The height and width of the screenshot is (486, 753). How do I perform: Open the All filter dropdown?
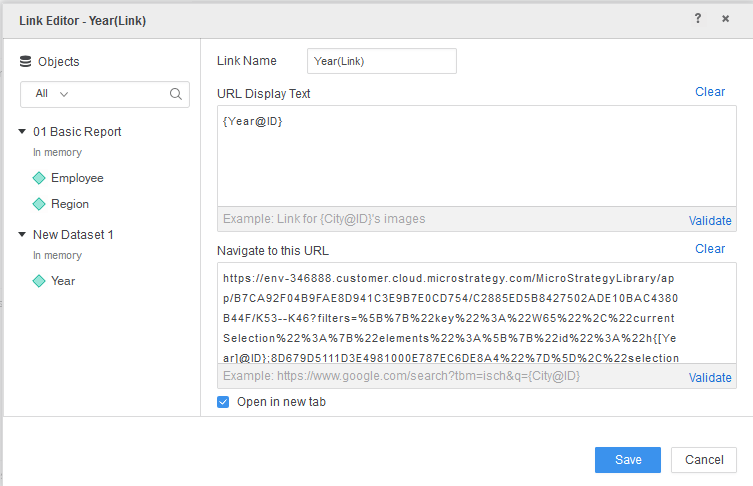pos(51,94)
